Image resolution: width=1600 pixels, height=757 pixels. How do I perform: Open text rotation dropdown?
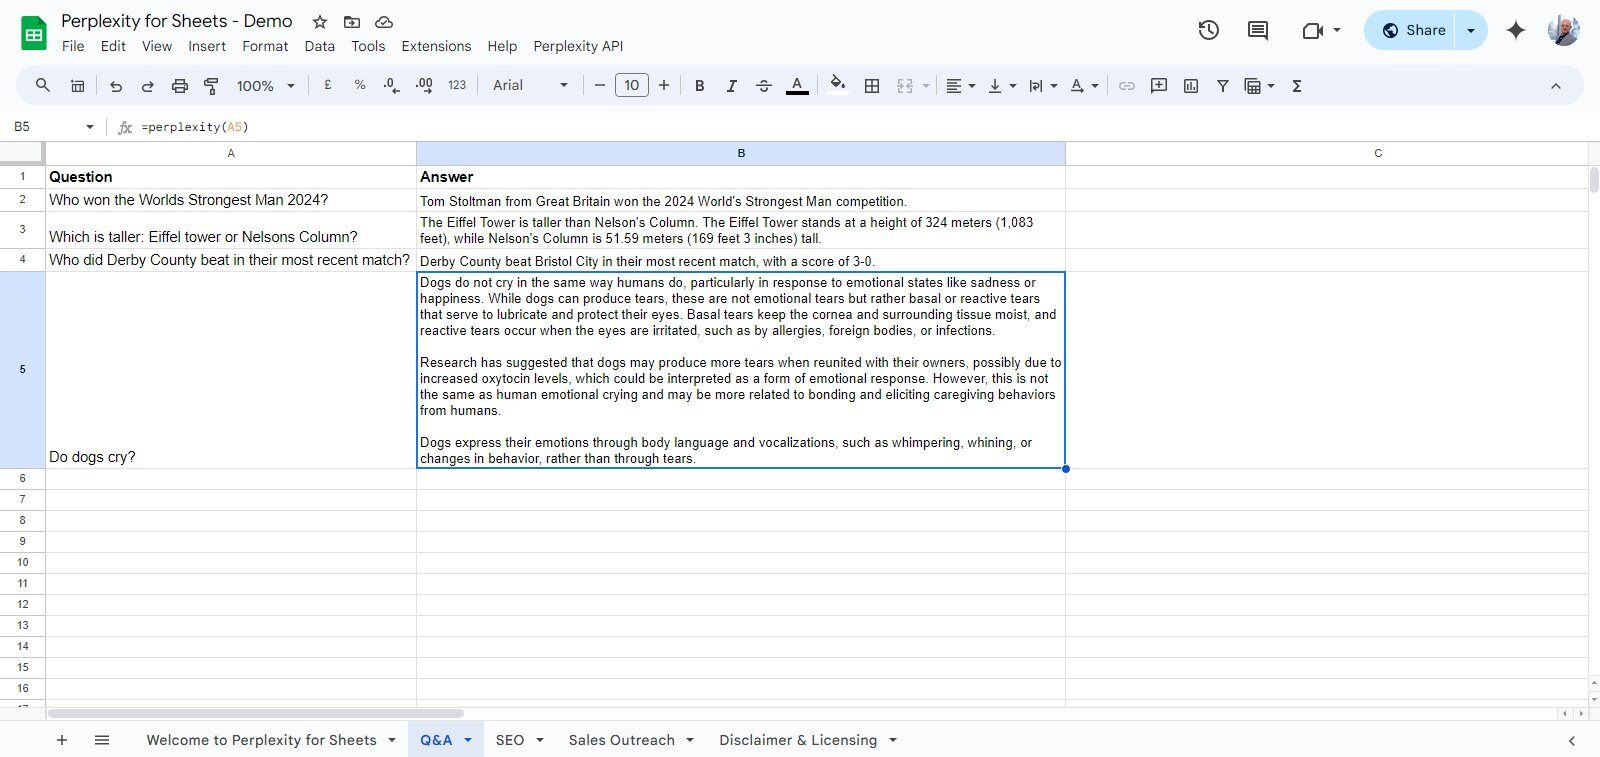click(x=1084, y=86)
